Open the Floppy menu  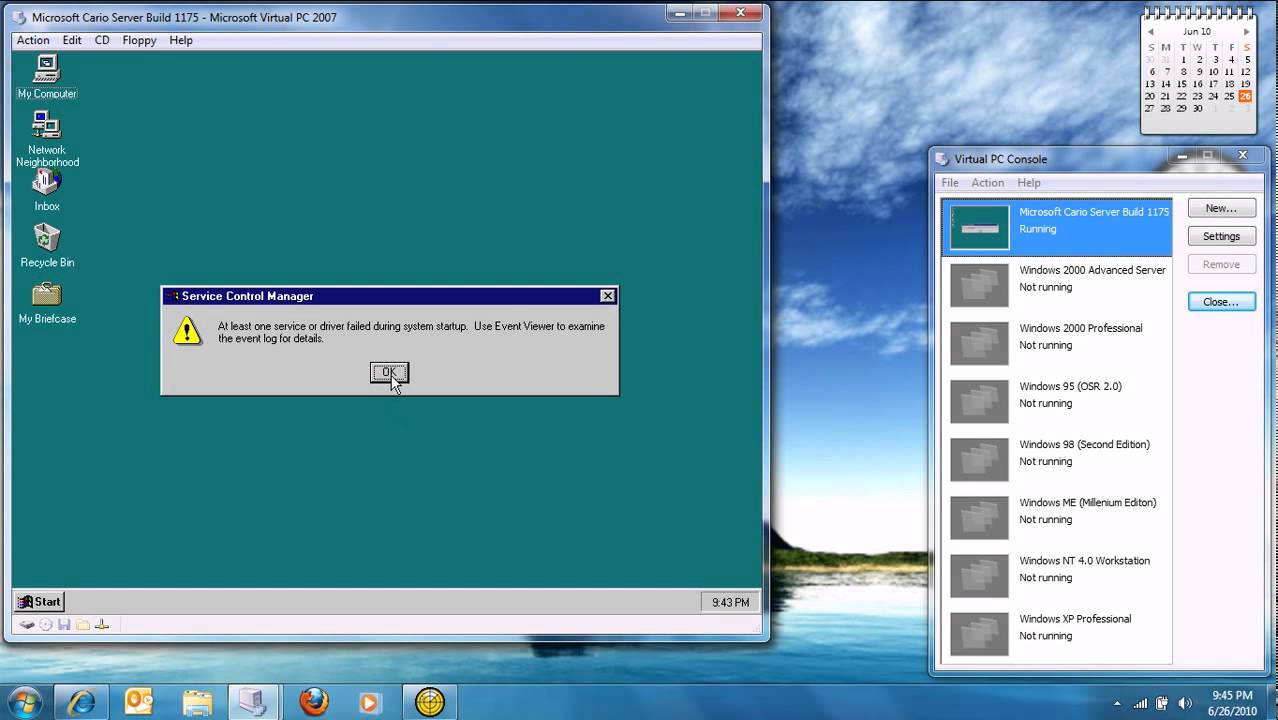tap(139, 40)
